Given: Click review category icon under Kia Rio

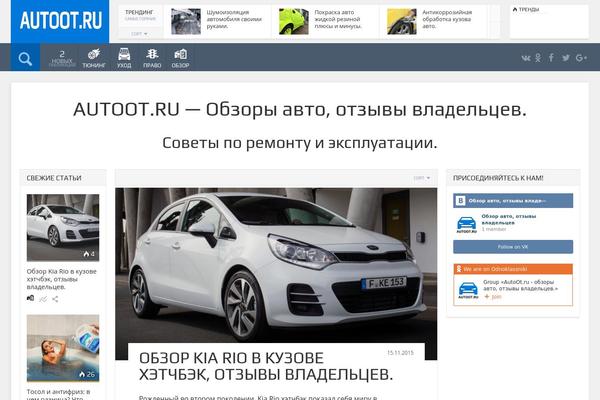Looking at the screenshot, I should [x=31, y=298].
